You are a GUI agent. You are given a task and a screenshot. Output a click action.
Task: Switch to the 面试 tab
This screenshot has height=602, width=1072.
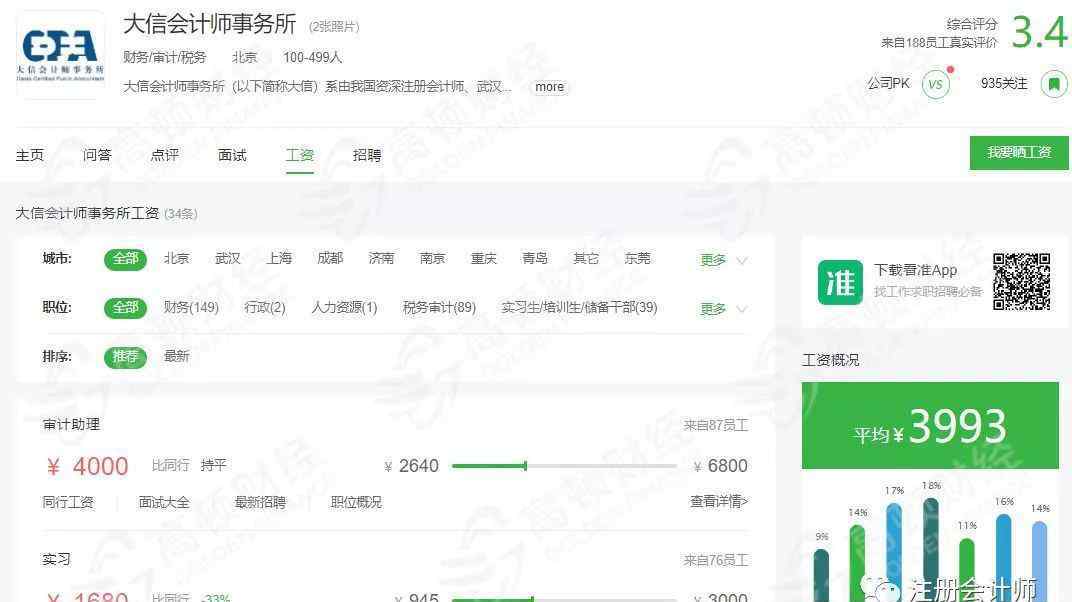232,155
